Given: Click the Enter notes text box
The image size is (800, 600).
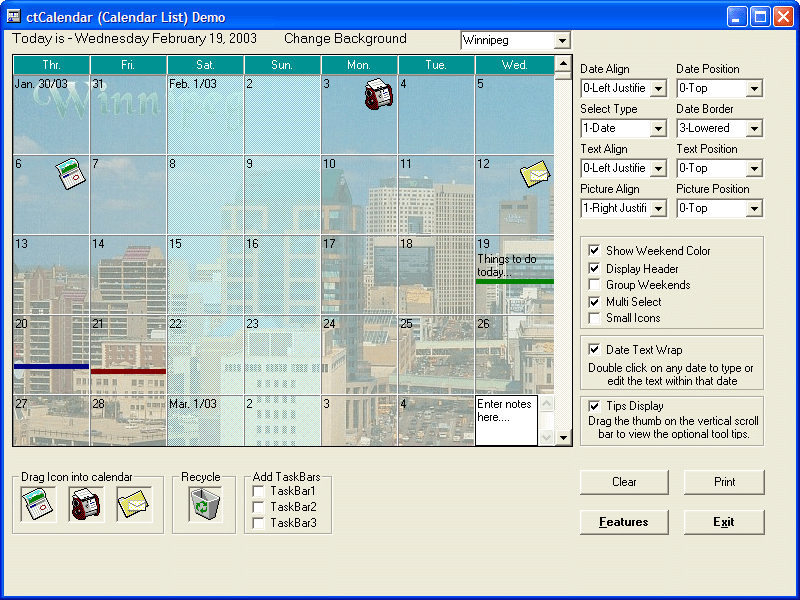Looking at the screenshot, I should click(x=506, y=420).
